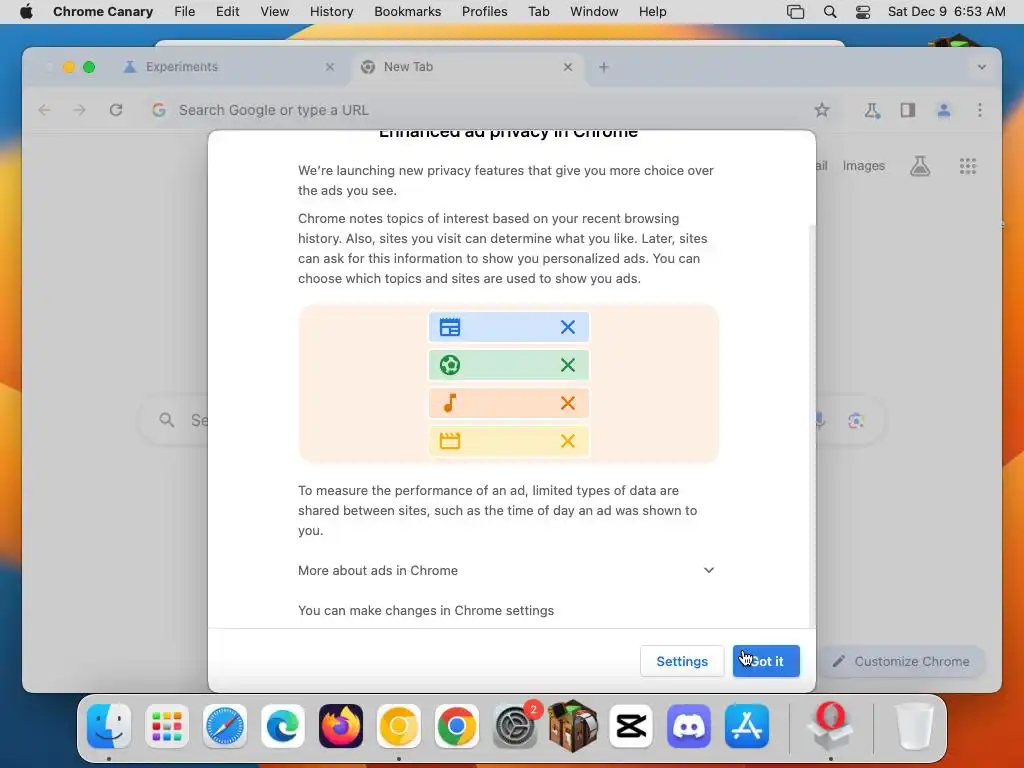The height and width of the screenshot is (768, 1024).
Task: Open Control Center in menu bar
Action: [863, 12]
